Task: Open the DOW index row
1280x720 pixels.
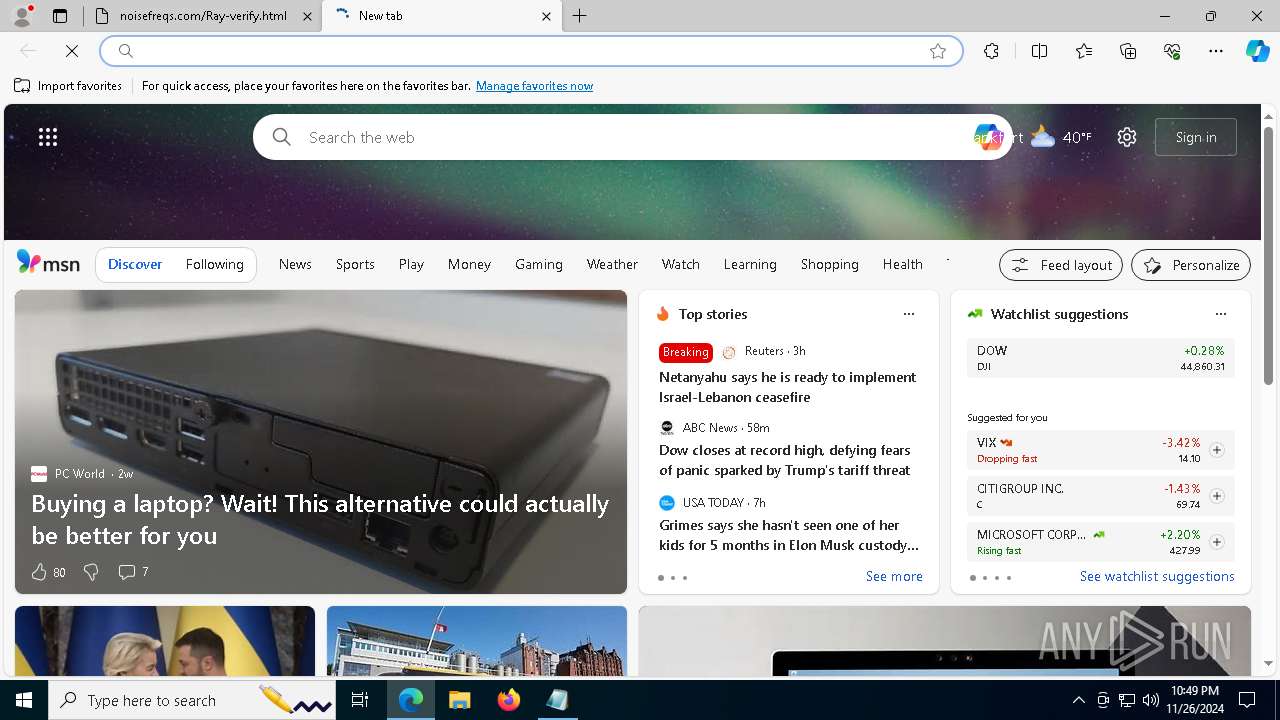Action: point(1100,358)
